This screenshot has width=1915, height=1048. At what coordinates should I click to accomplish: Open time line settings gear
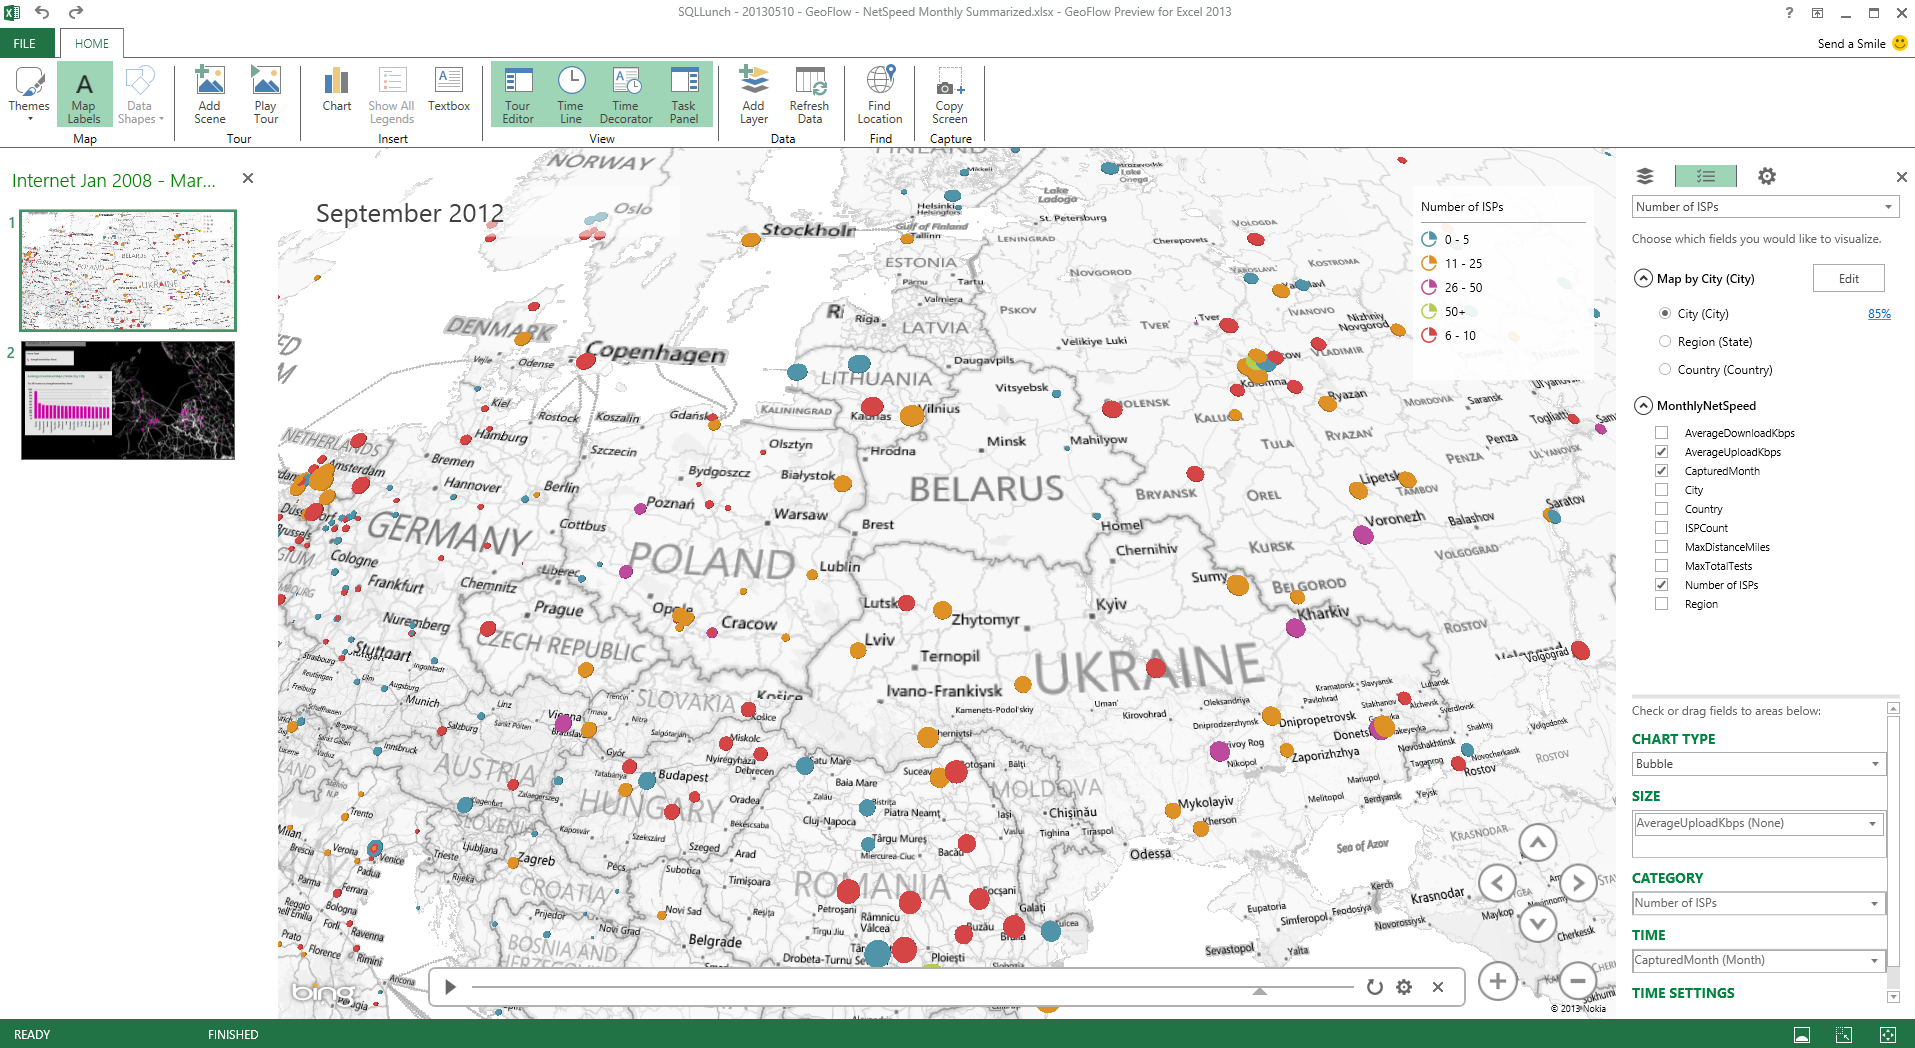click(1404, 987)
